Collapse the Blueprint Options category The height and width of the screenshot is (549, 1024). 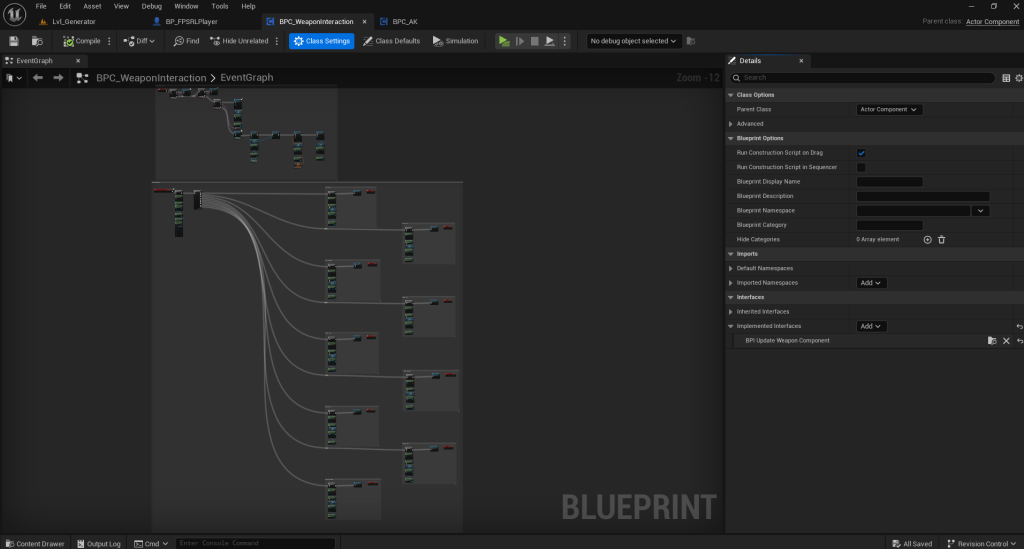coord(731,138)
